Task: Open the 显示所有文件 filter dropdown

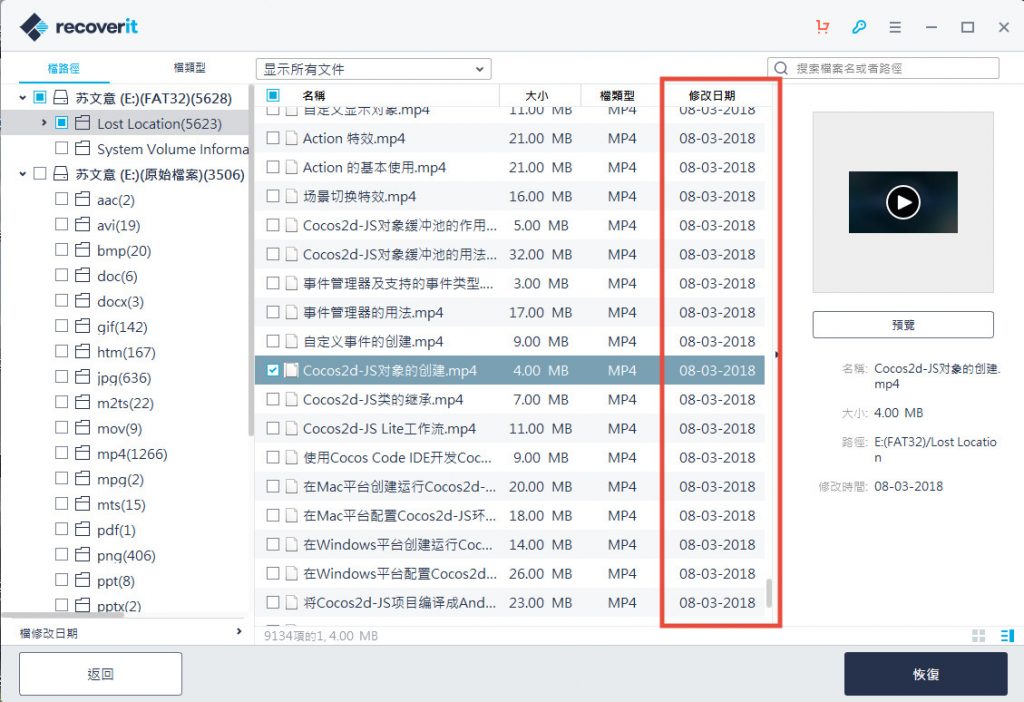Action: [x=374, y=69]
